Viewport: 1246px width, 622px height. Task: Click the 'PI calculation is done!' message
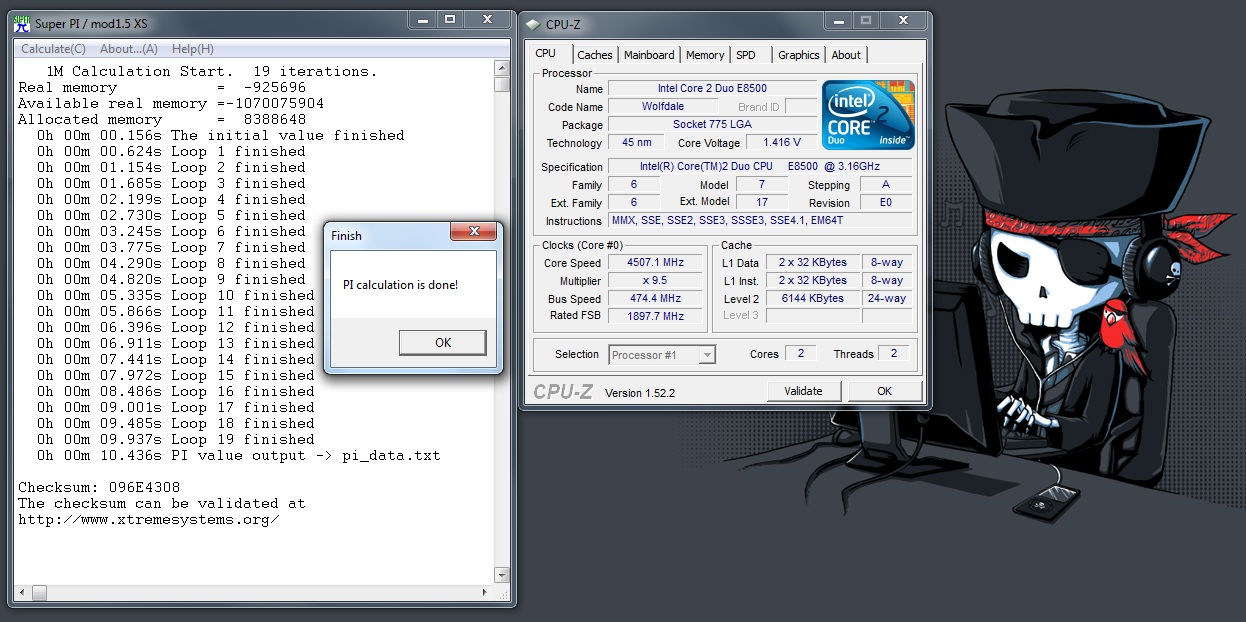click(400, 285)
